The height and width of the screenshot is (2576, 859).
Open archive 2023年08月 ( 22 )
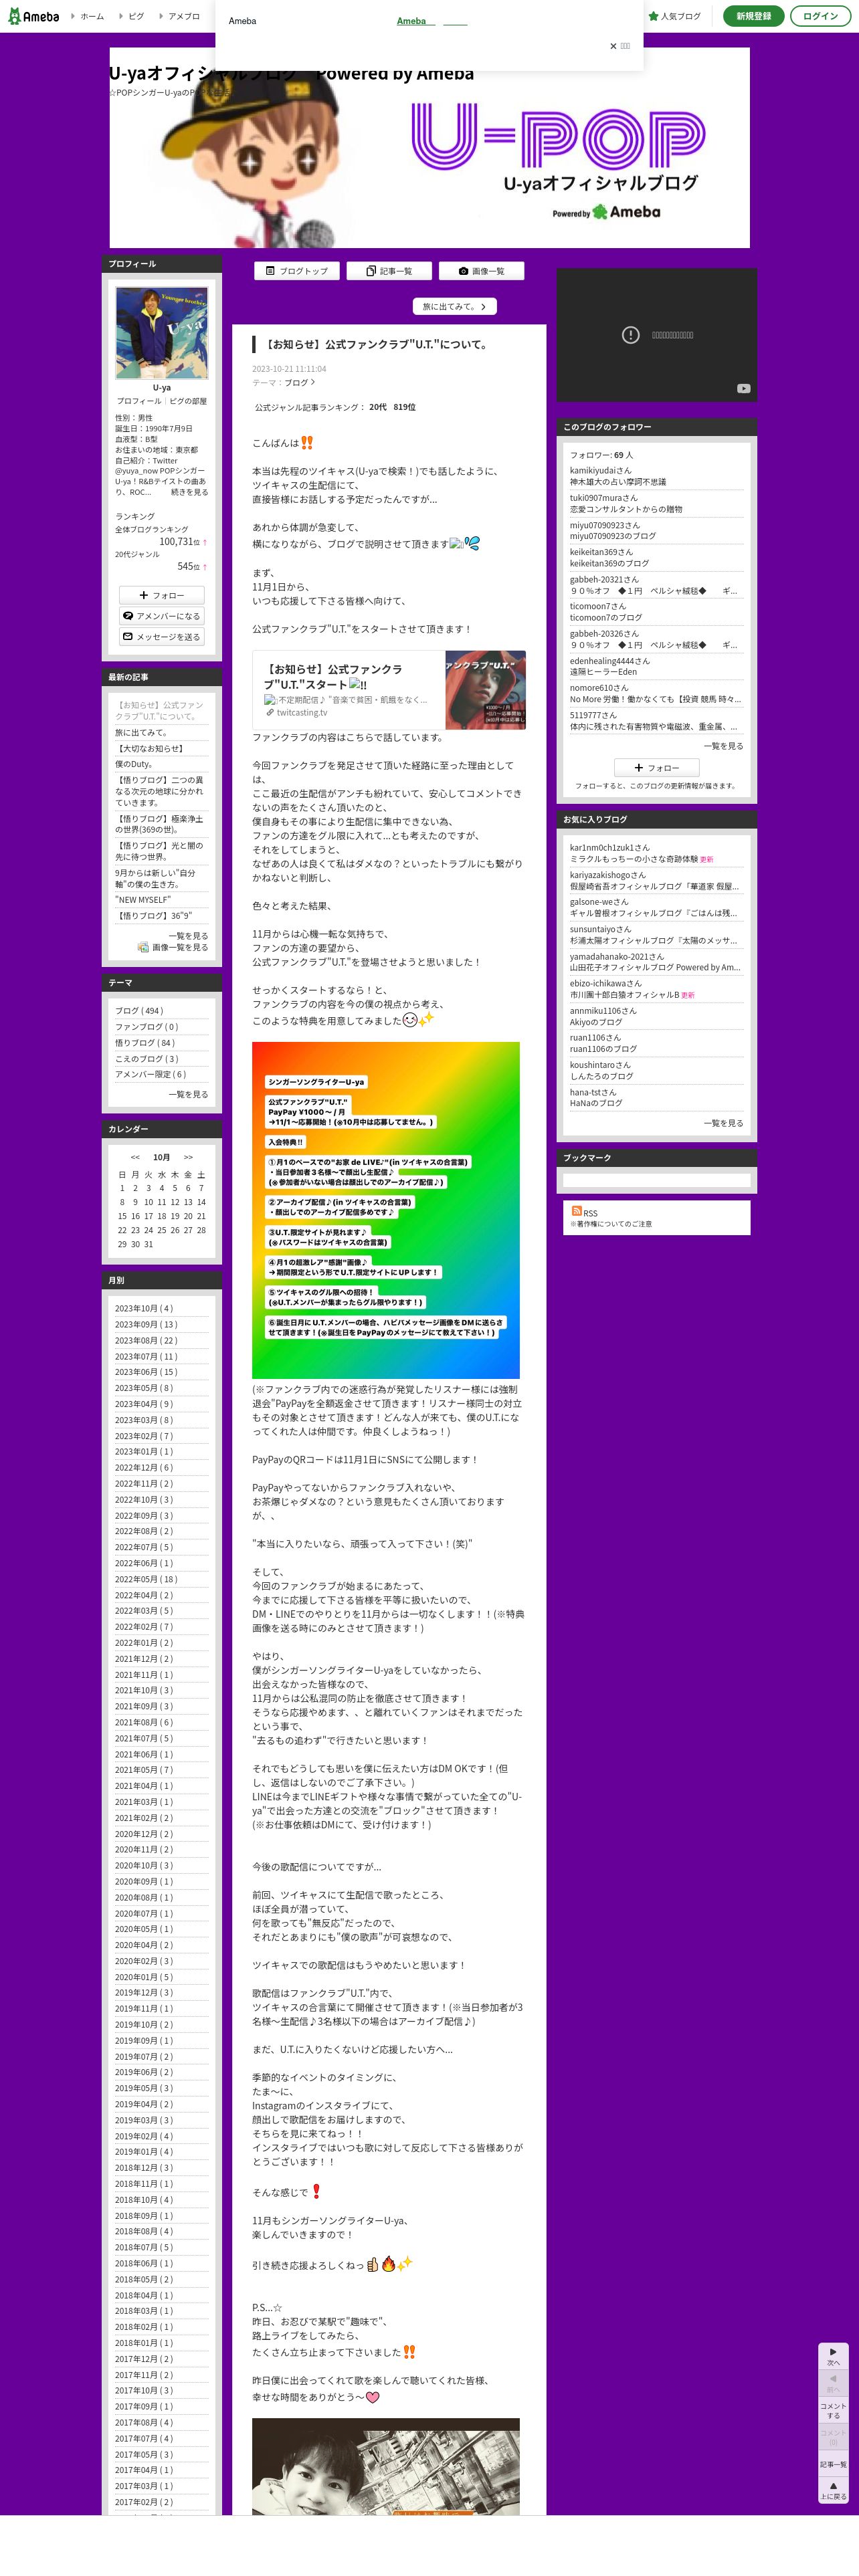[x=146, y=1340]
